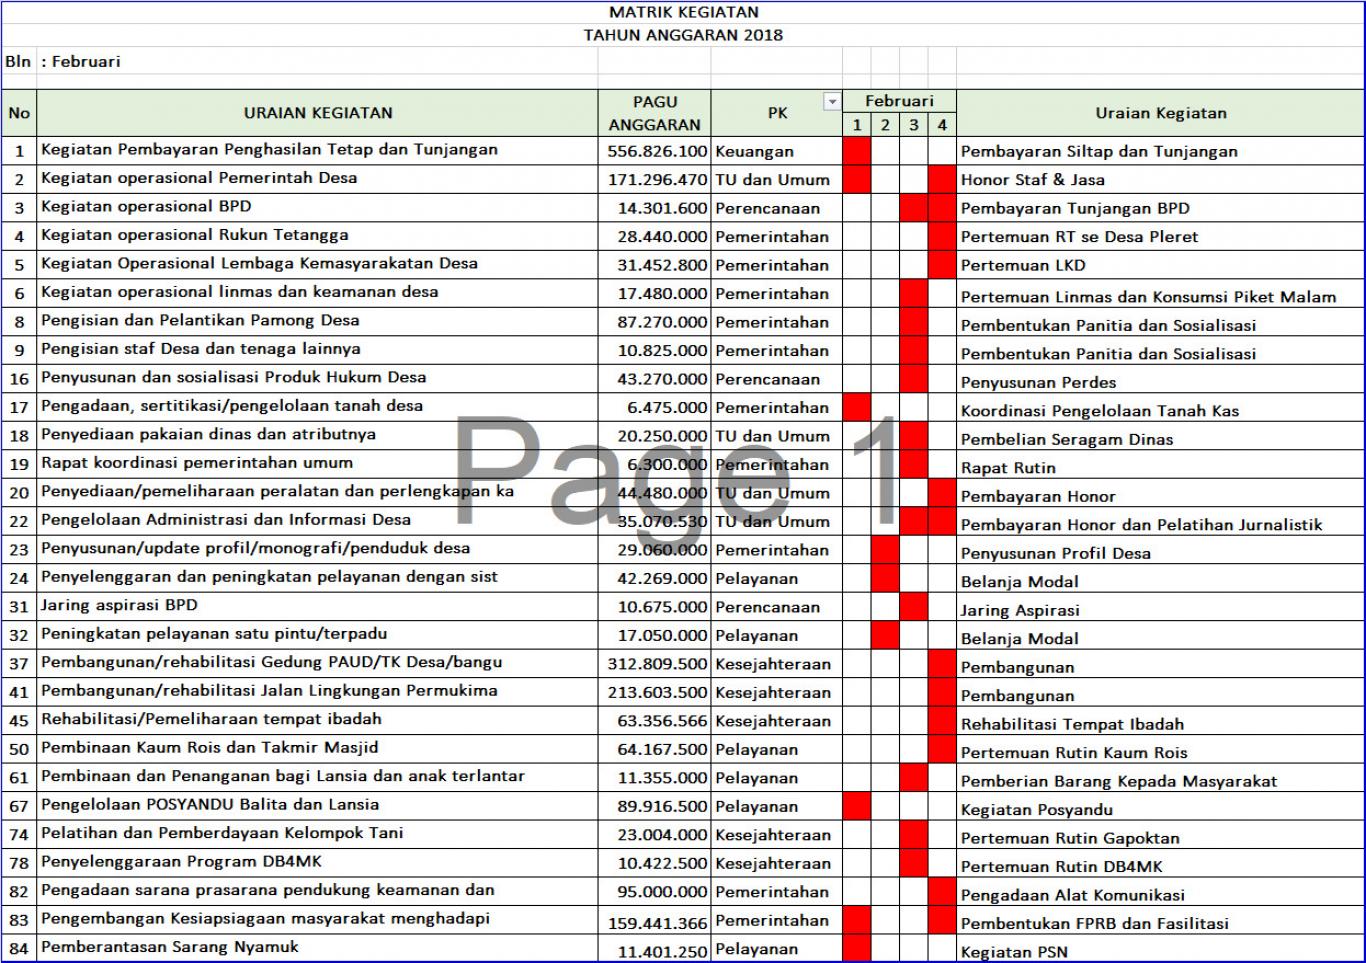Select cell 'Kegiatan Pembayaran Penghasilan Tetap dan Tunjangan'

(x=318, y=150)
